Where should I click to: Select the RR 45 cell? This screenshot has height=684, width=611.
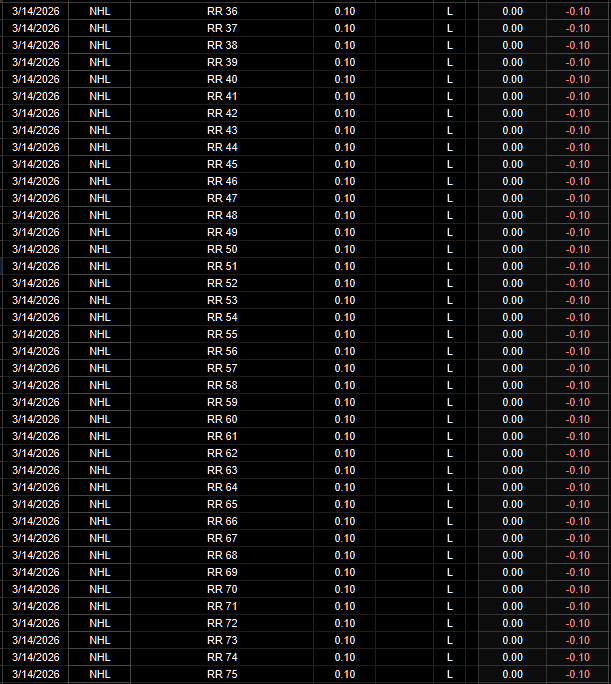(x=222, y=164)
